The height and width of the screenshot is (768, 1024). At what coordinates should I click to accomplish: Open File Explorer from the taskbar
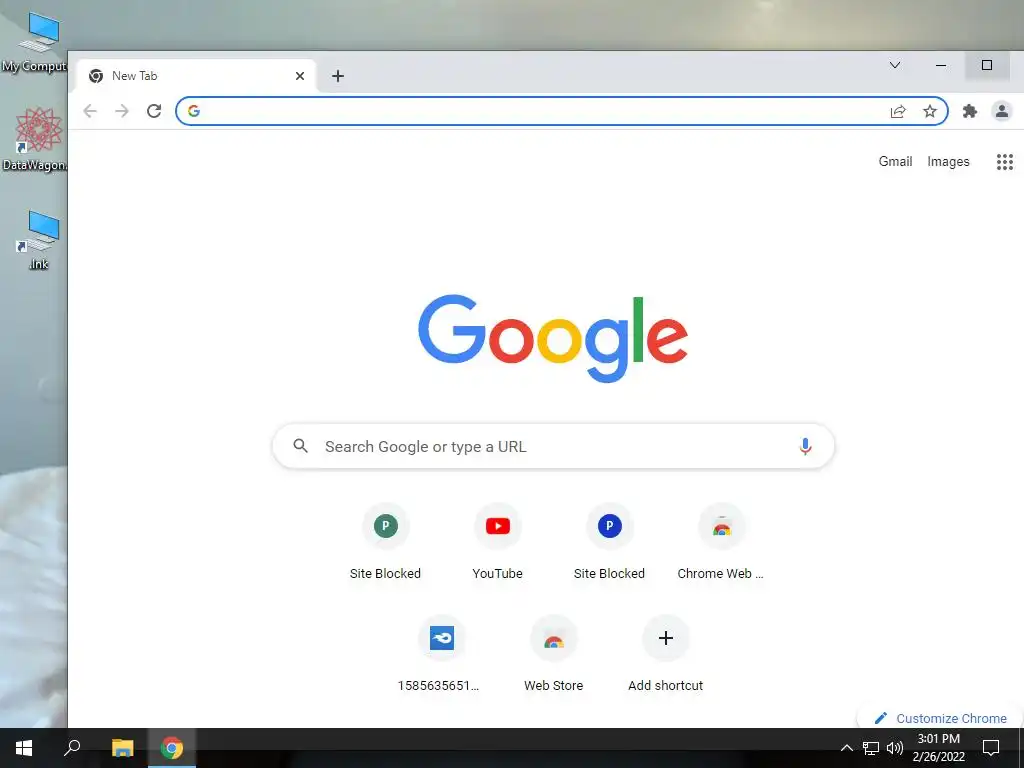[122, 748]
